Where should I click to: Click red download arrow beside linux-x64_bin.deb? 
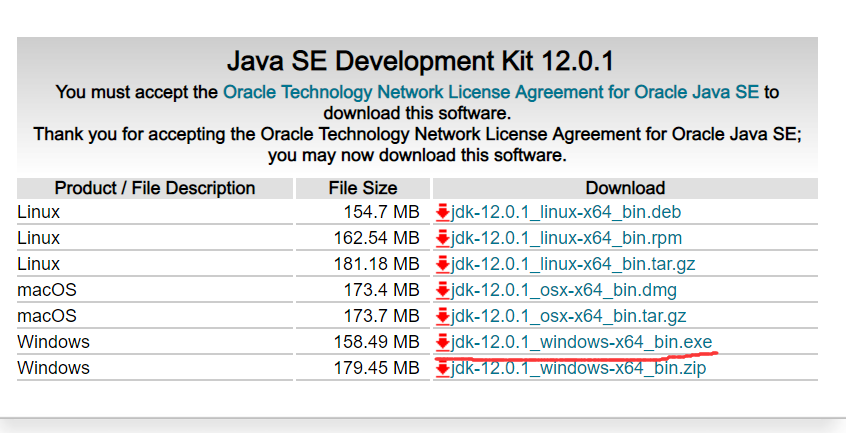pos(443,212)
